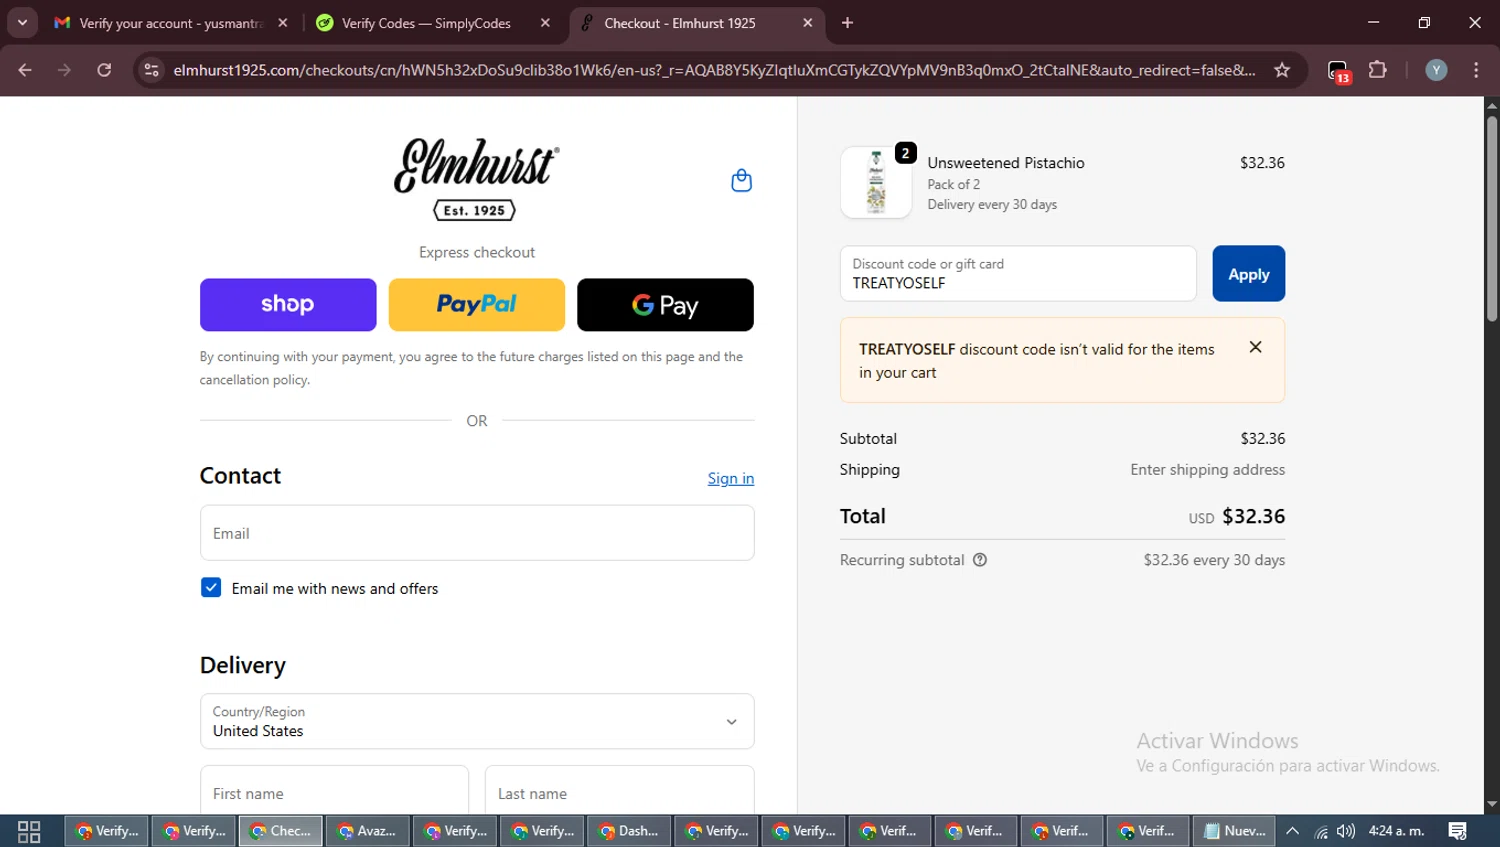The image size is (1500, 847).
Task: Pay with Shop Pay express checkout
Action: (288, 305)
